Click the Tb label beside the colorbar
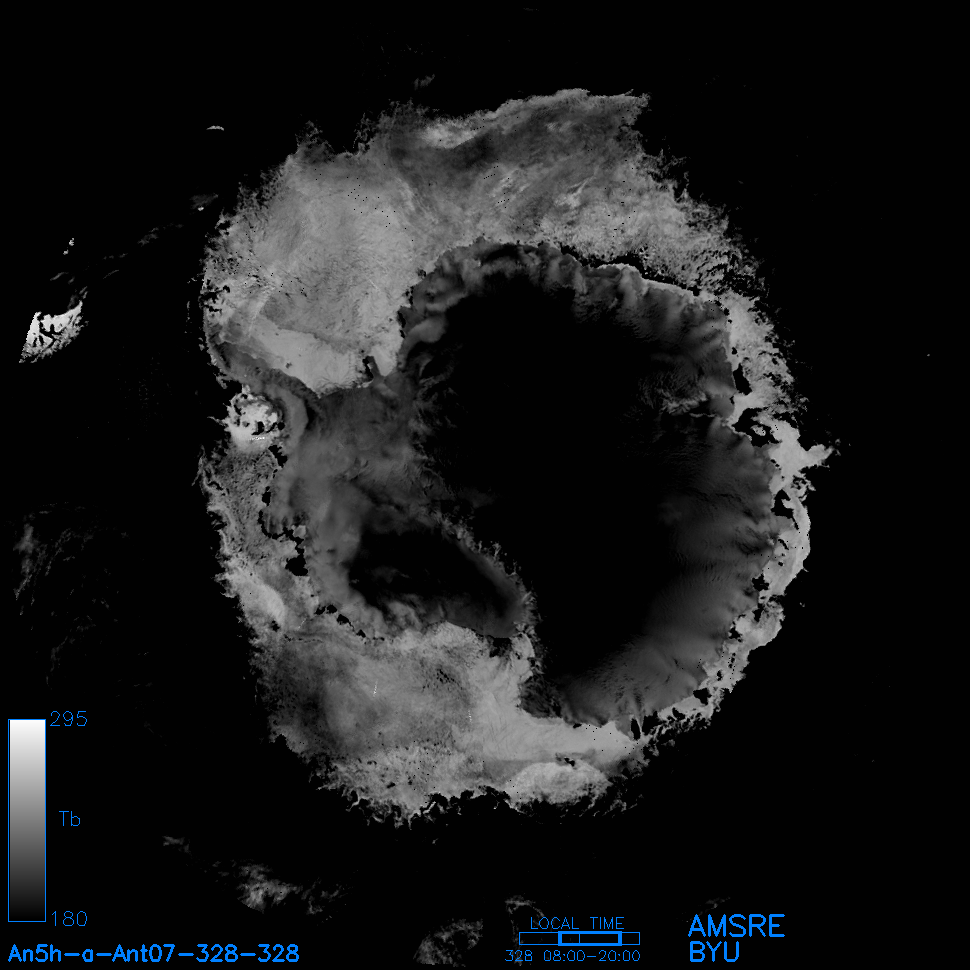This screenshot has width=970, height=970. (70, 819)
